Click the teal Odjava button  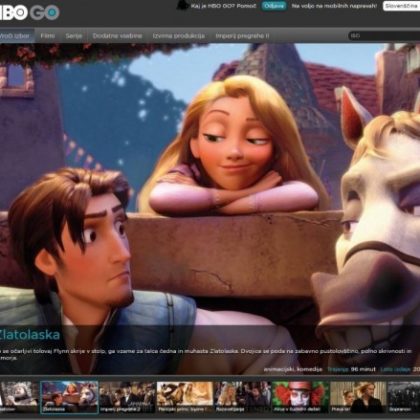(x=274, y=6)
